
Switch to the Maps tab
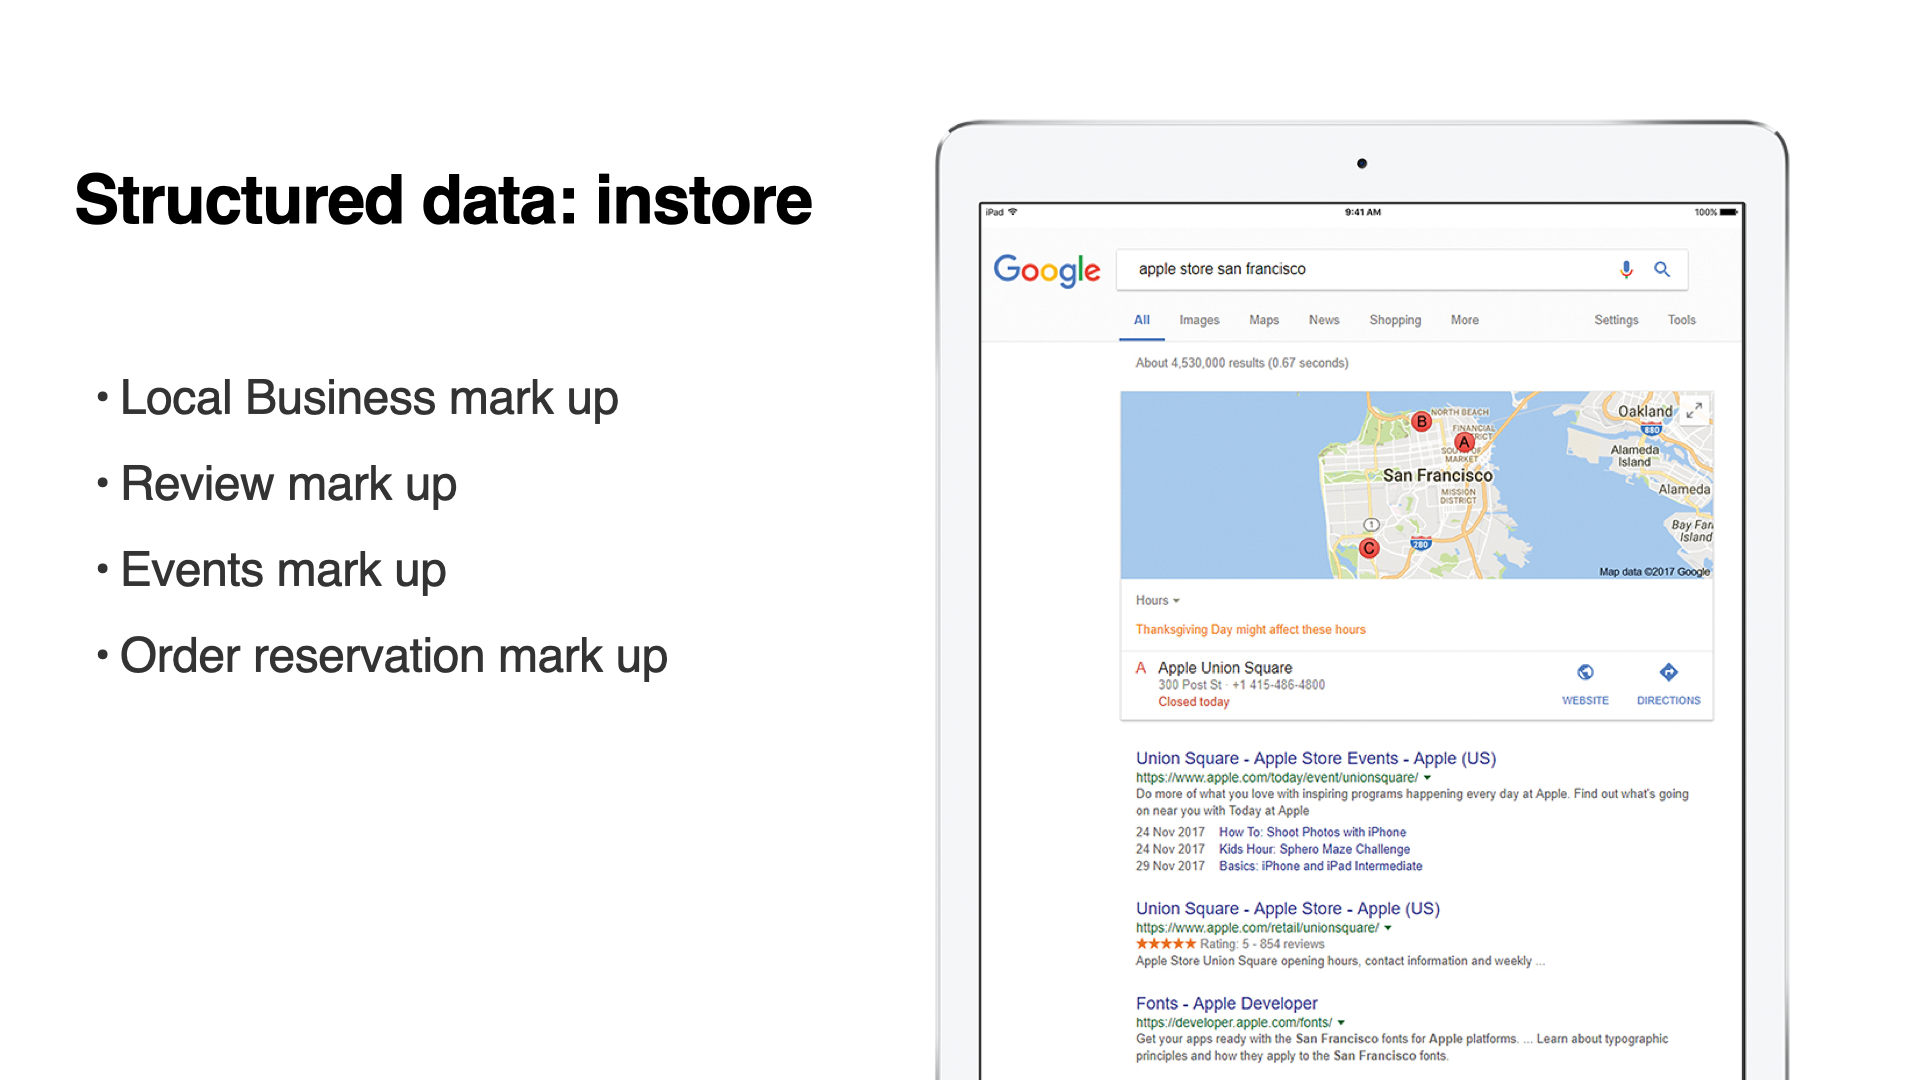[1264, 320]
